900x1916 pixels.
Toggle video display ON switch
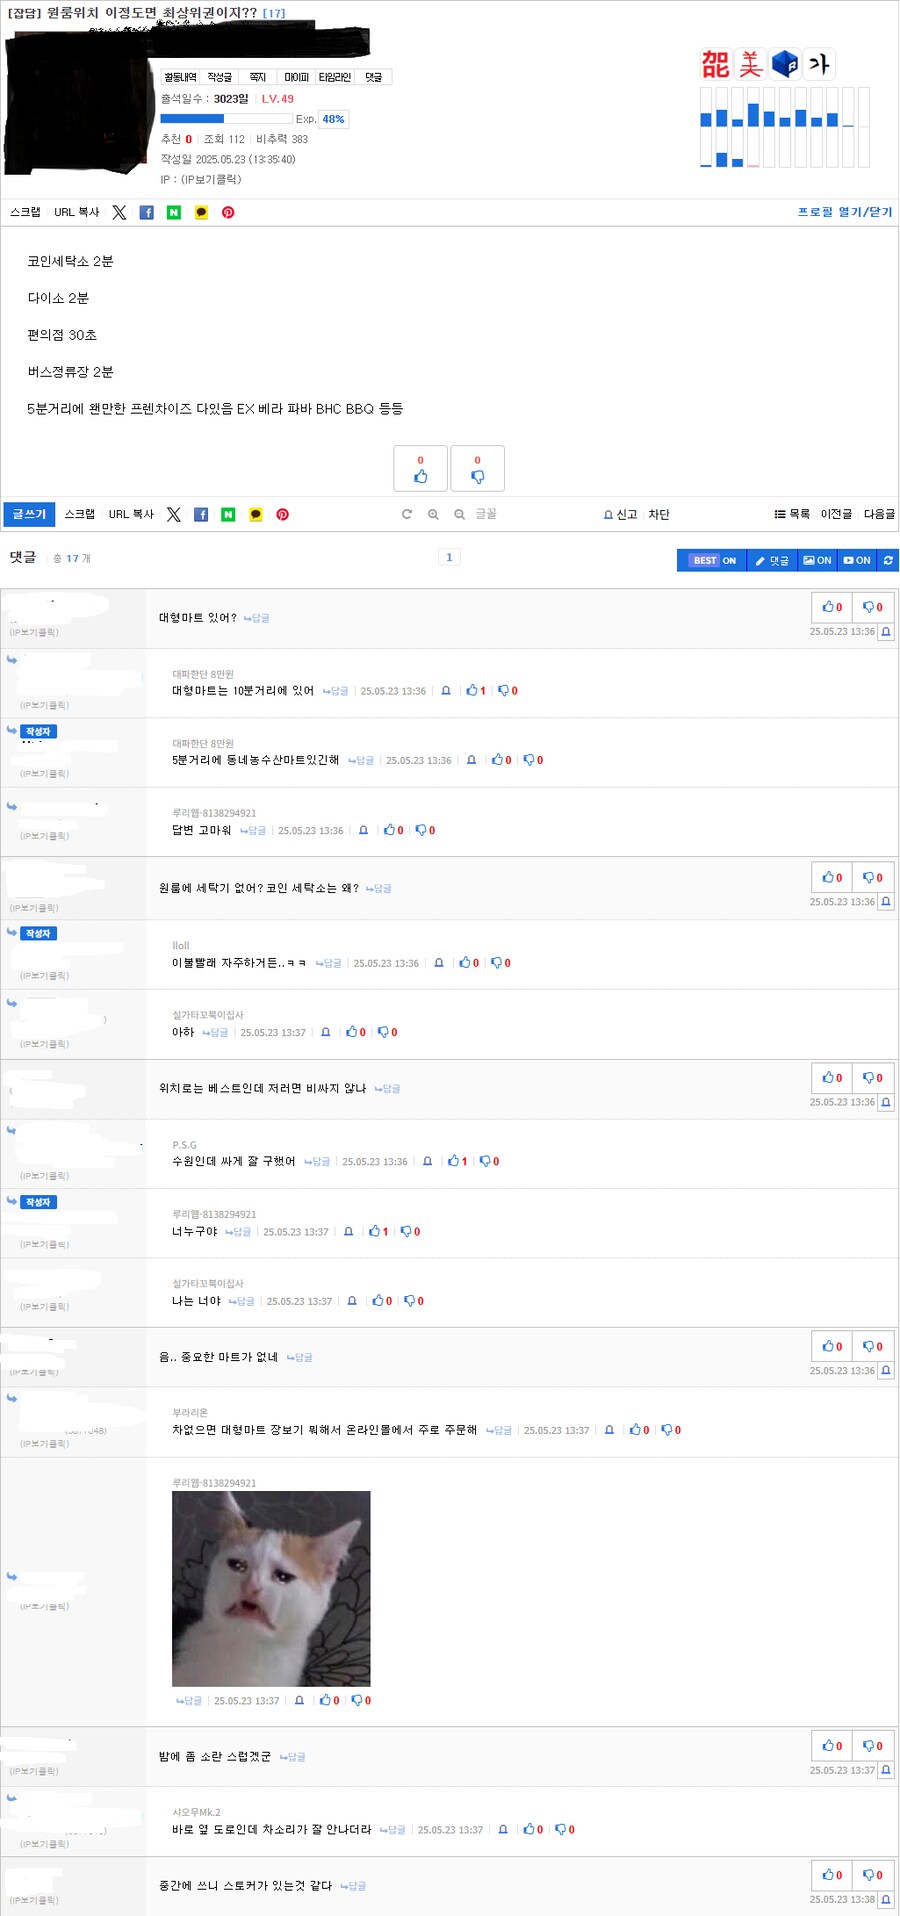pos(857,560)
